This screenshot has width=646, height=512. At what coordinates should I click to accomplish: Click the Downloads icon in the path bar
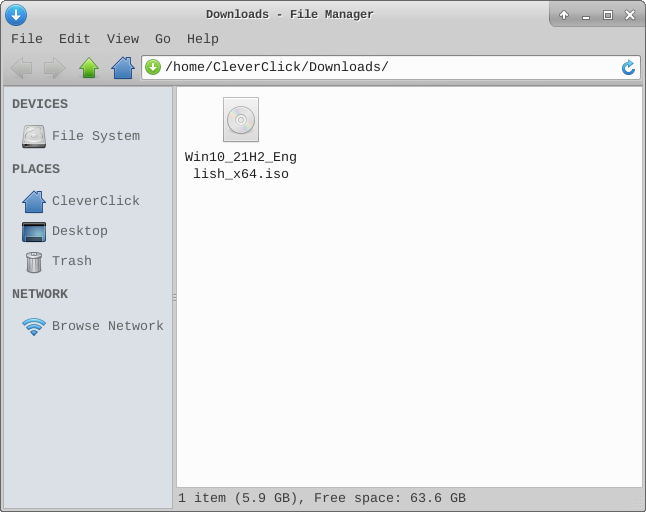click(x=153, y=68)
